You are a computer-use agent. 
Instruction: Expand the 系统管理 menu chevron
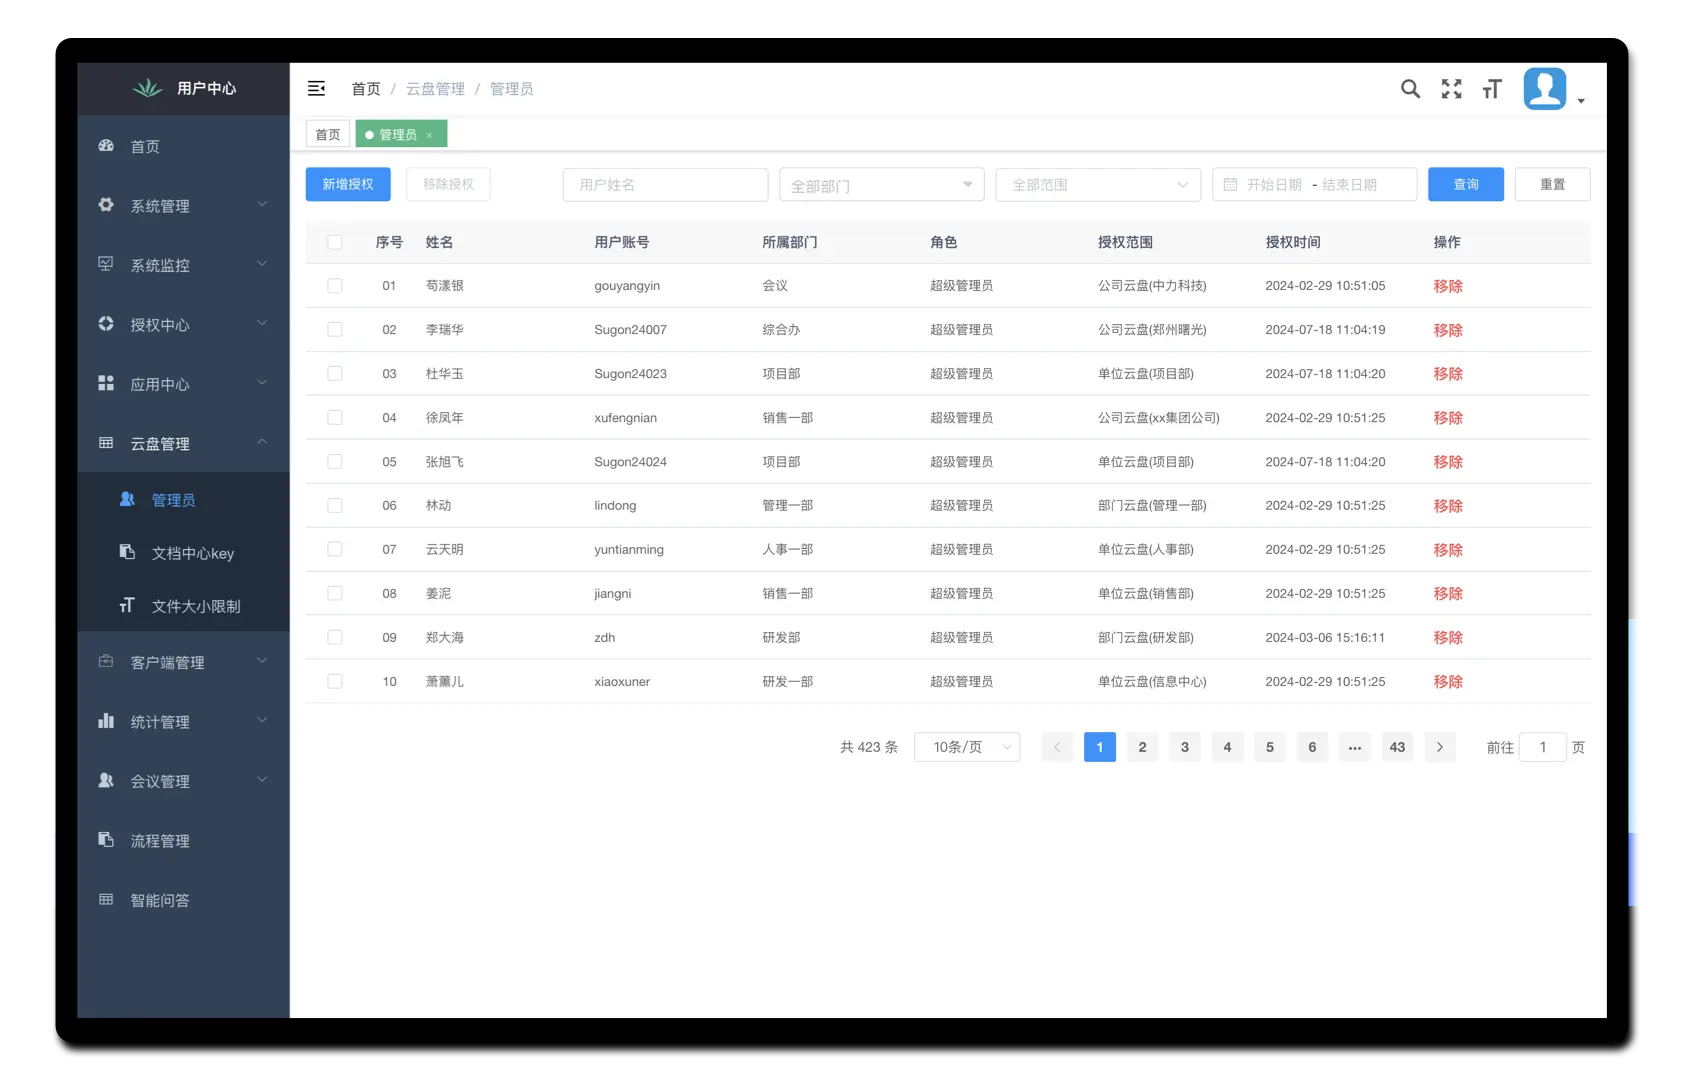(262, 204)
